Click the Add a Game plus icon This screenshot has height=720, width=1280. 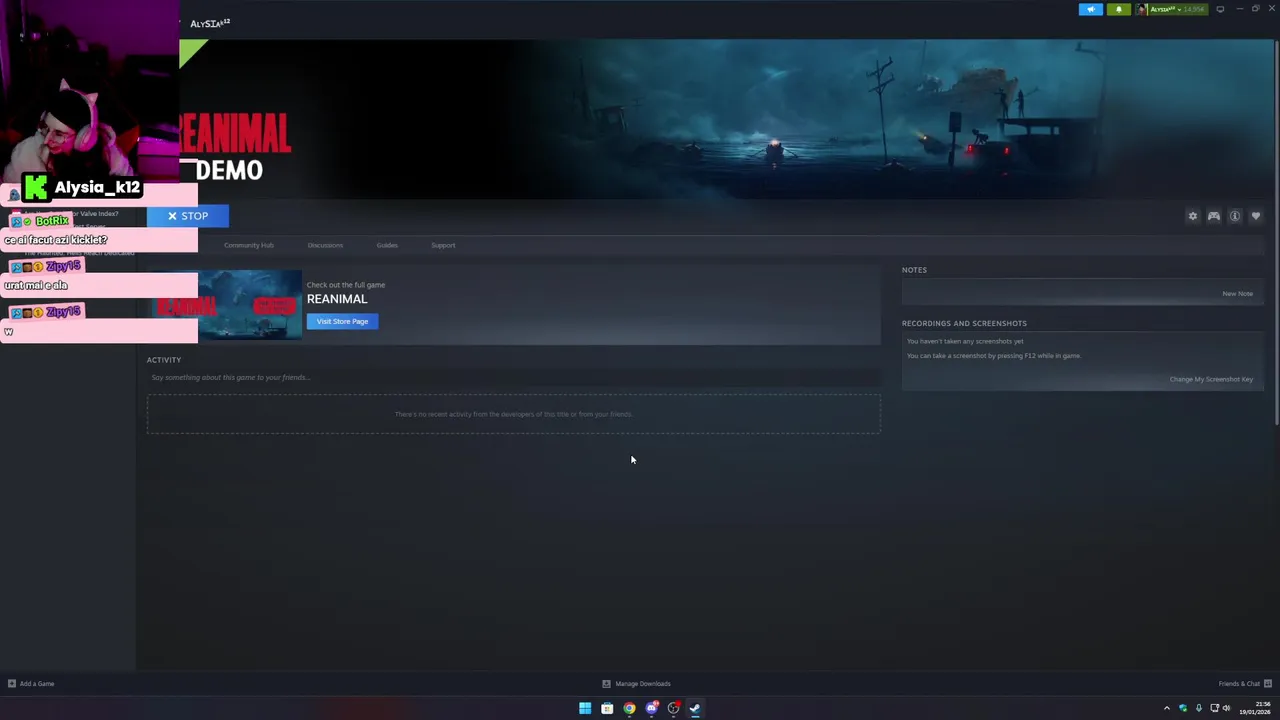(x=12, y=684)
